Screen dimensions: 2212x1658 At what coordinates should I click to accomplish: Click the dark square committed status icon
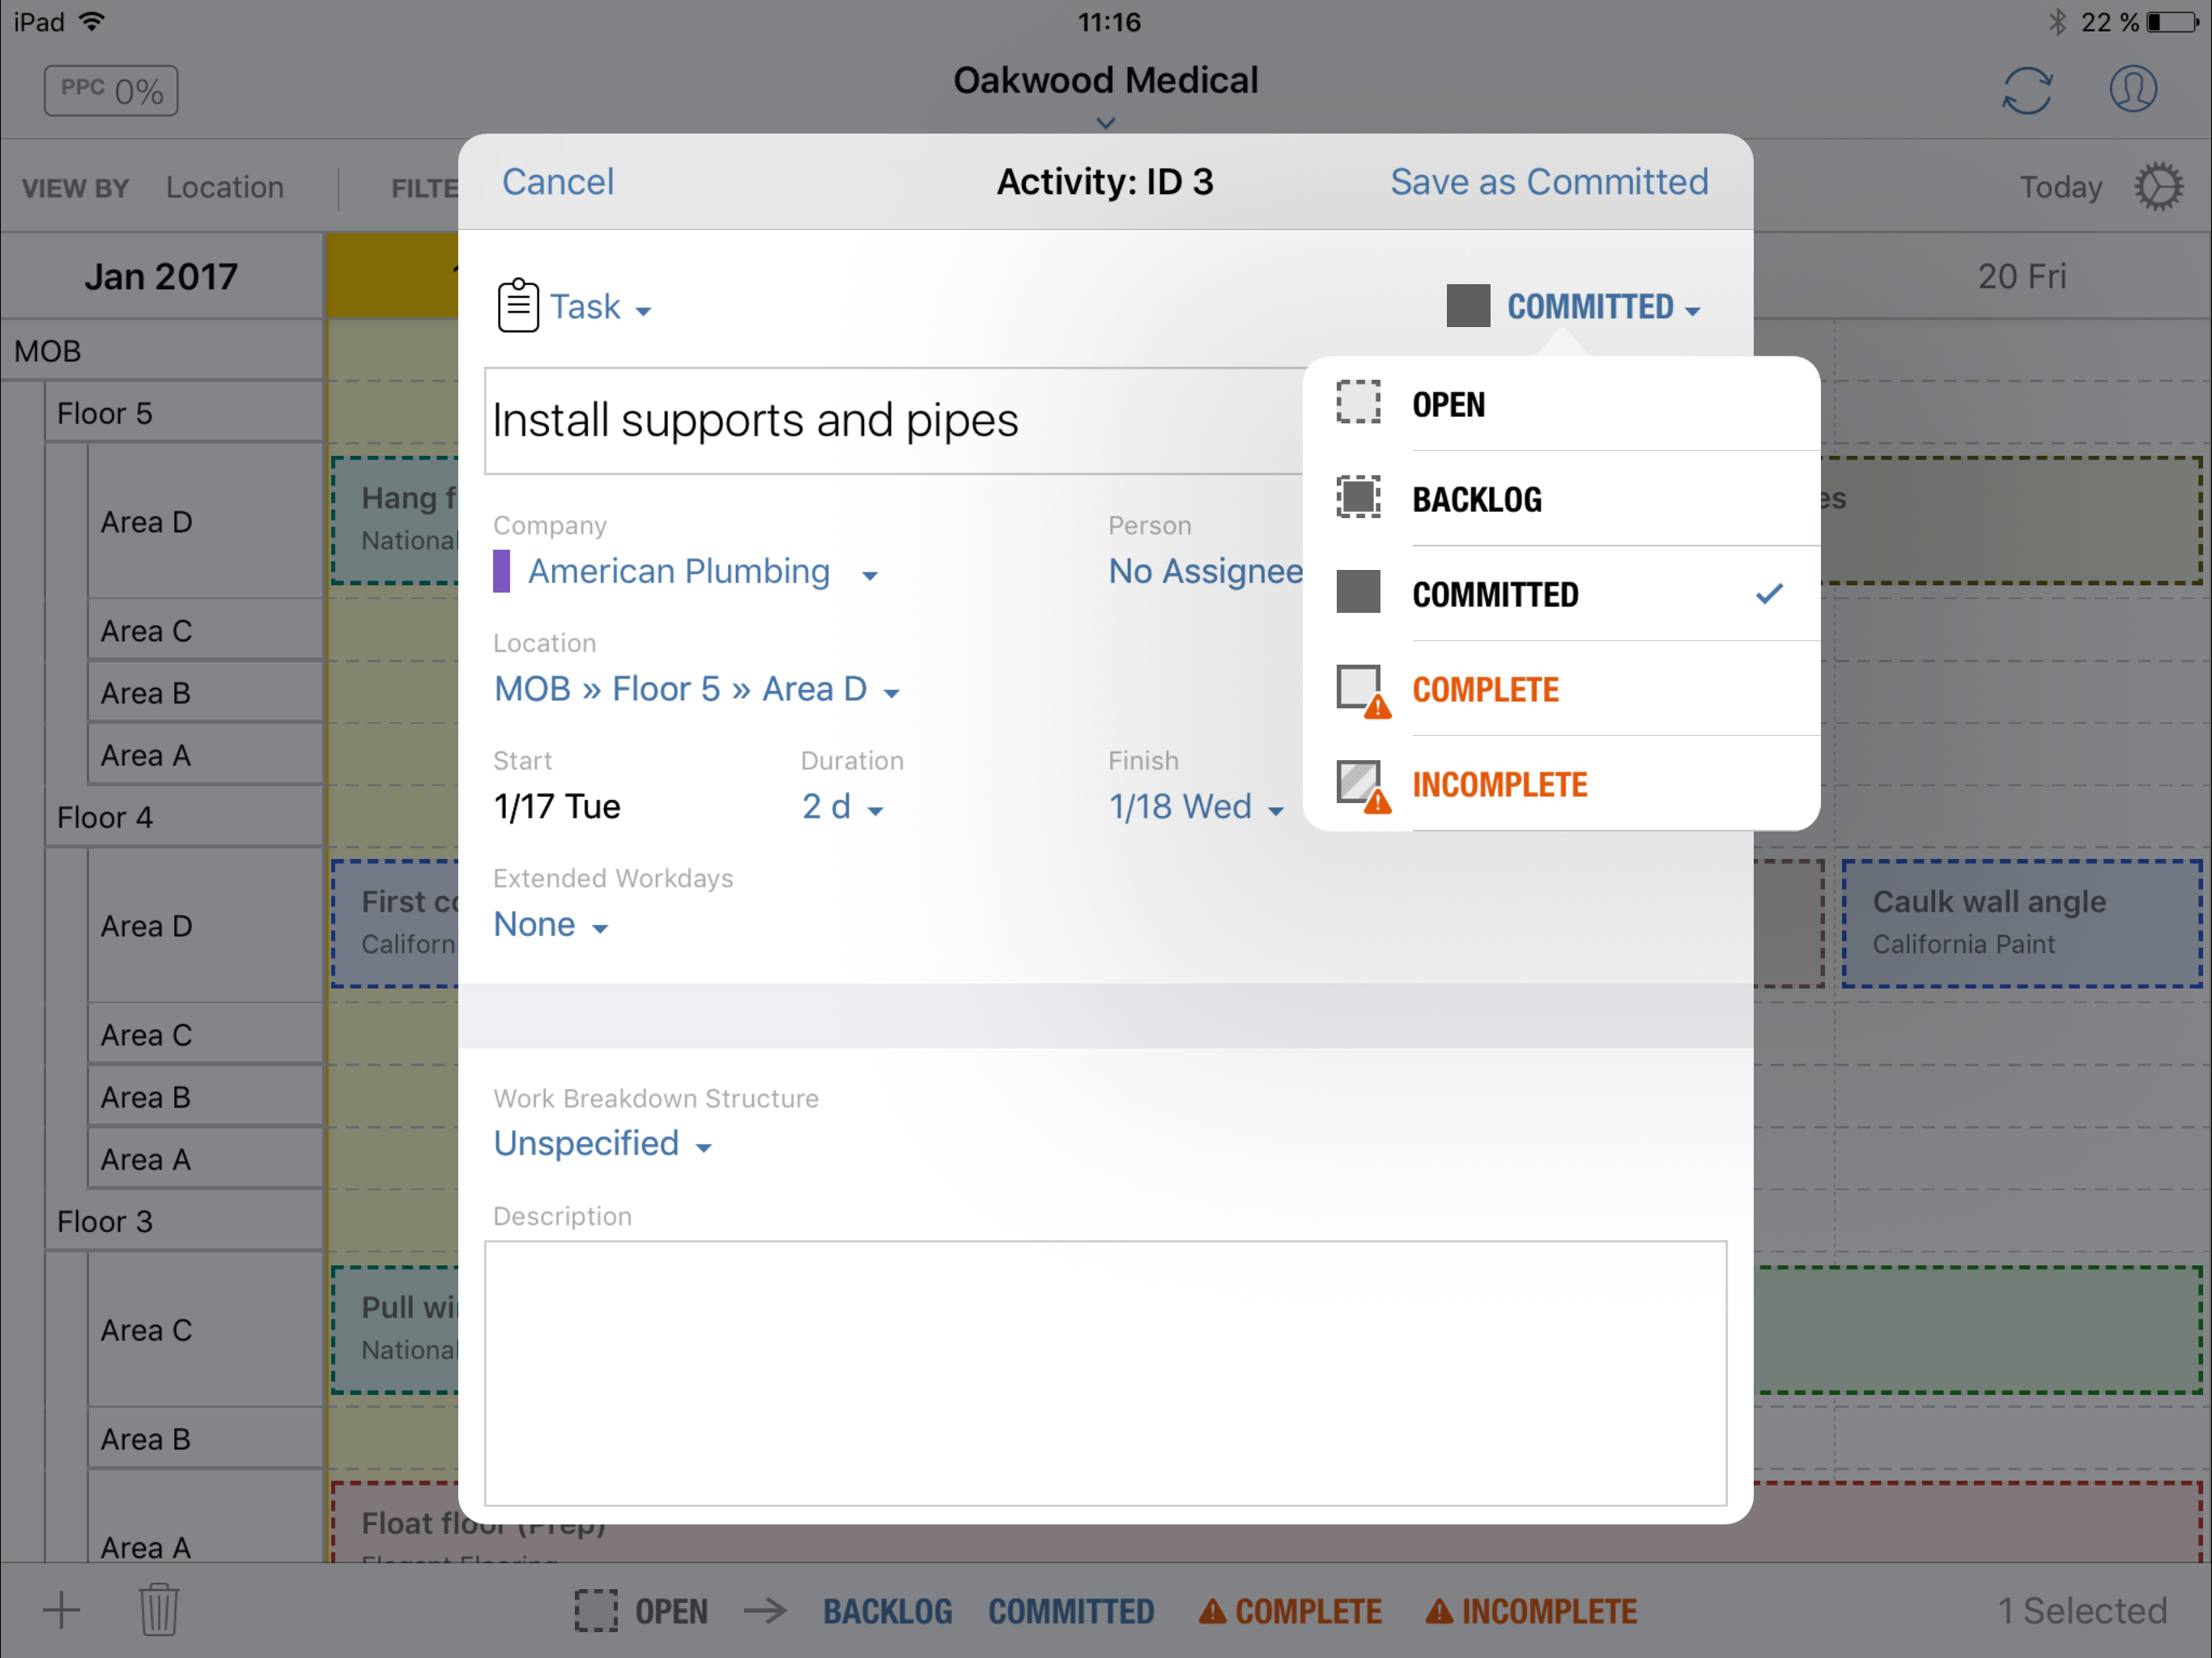point(1467,306)
